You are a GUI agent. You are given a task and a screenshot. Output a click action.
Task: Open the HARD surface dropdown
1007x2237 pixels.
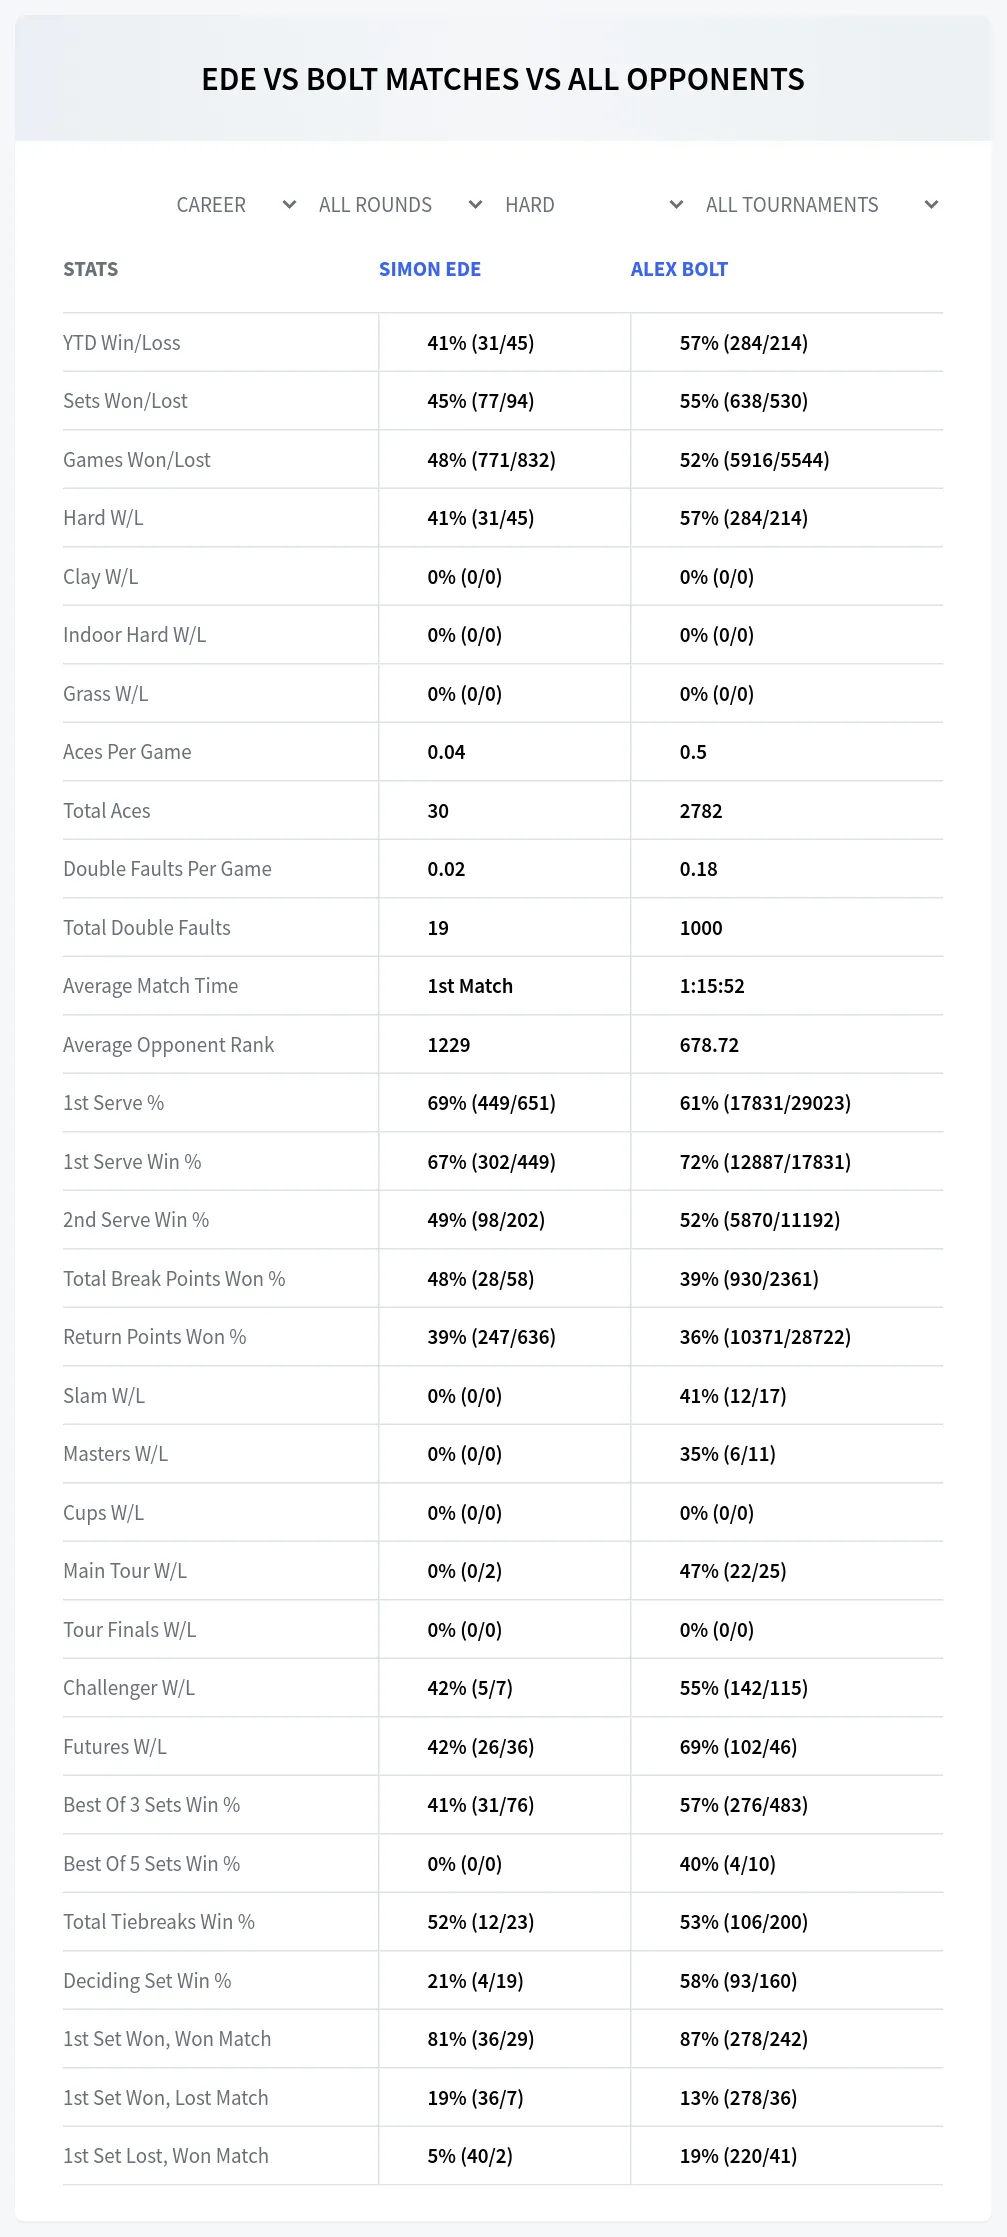(594, 205)
